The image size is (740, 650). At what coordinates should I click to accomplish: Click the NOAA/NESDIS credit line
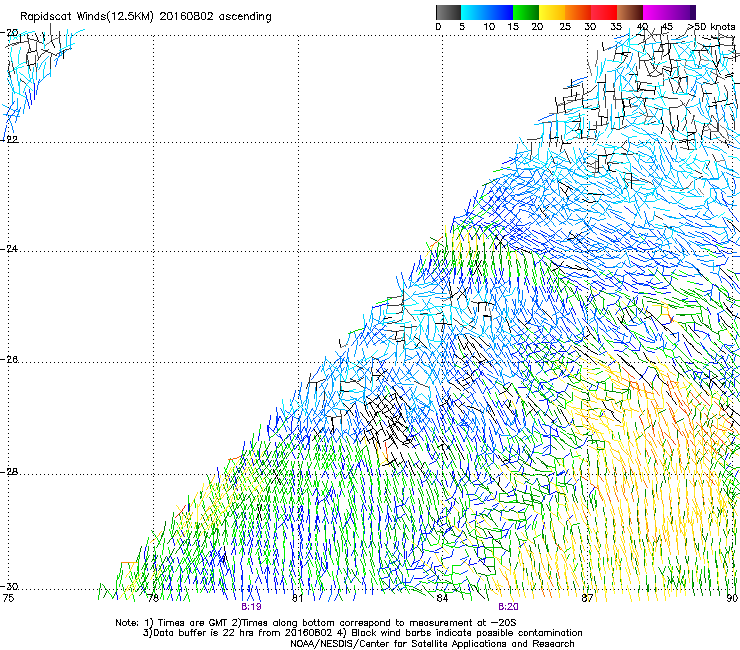coord(432,643)
